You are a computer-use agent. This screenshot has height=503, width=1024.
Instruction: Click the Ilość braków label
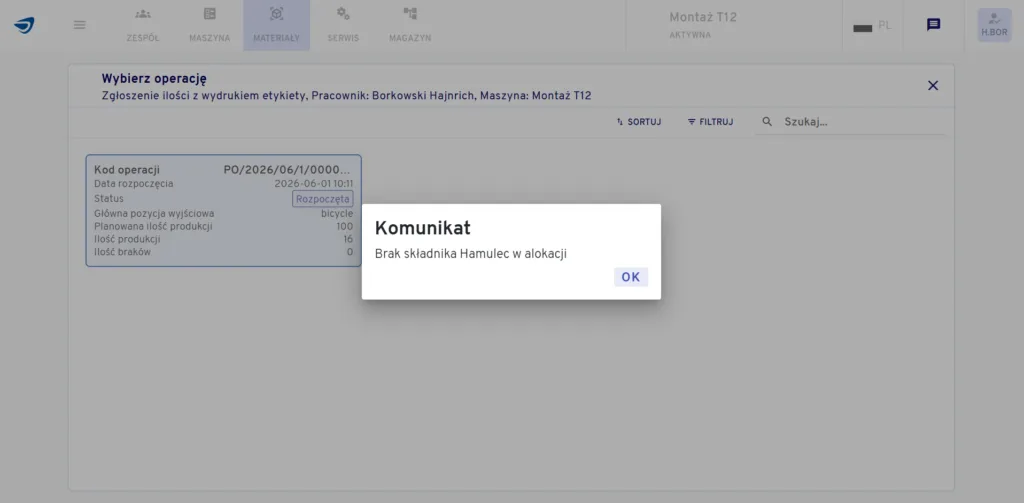[x=122, y=252]
